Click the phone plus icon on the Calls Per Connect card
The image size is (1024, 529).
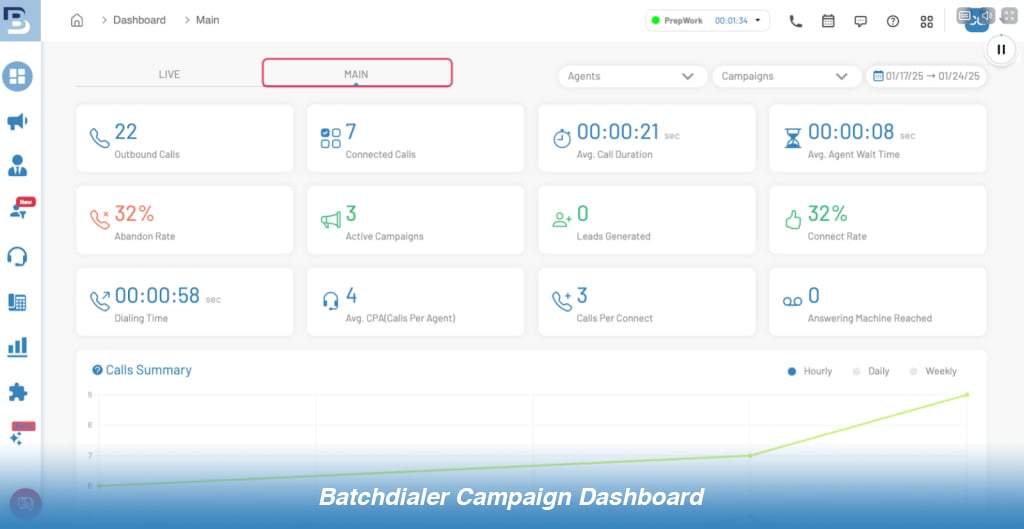point(562,301)
